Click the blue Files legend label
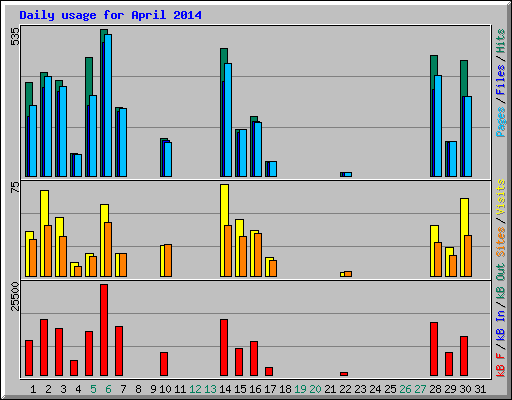 point(501,80)
